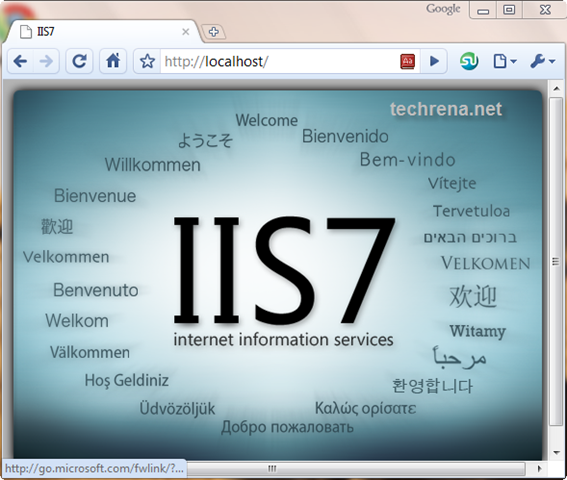Click the 'Добро пожаловать' text
Image resolution: width=567 pixels, height=480 pixels.
tap(287, 427)
